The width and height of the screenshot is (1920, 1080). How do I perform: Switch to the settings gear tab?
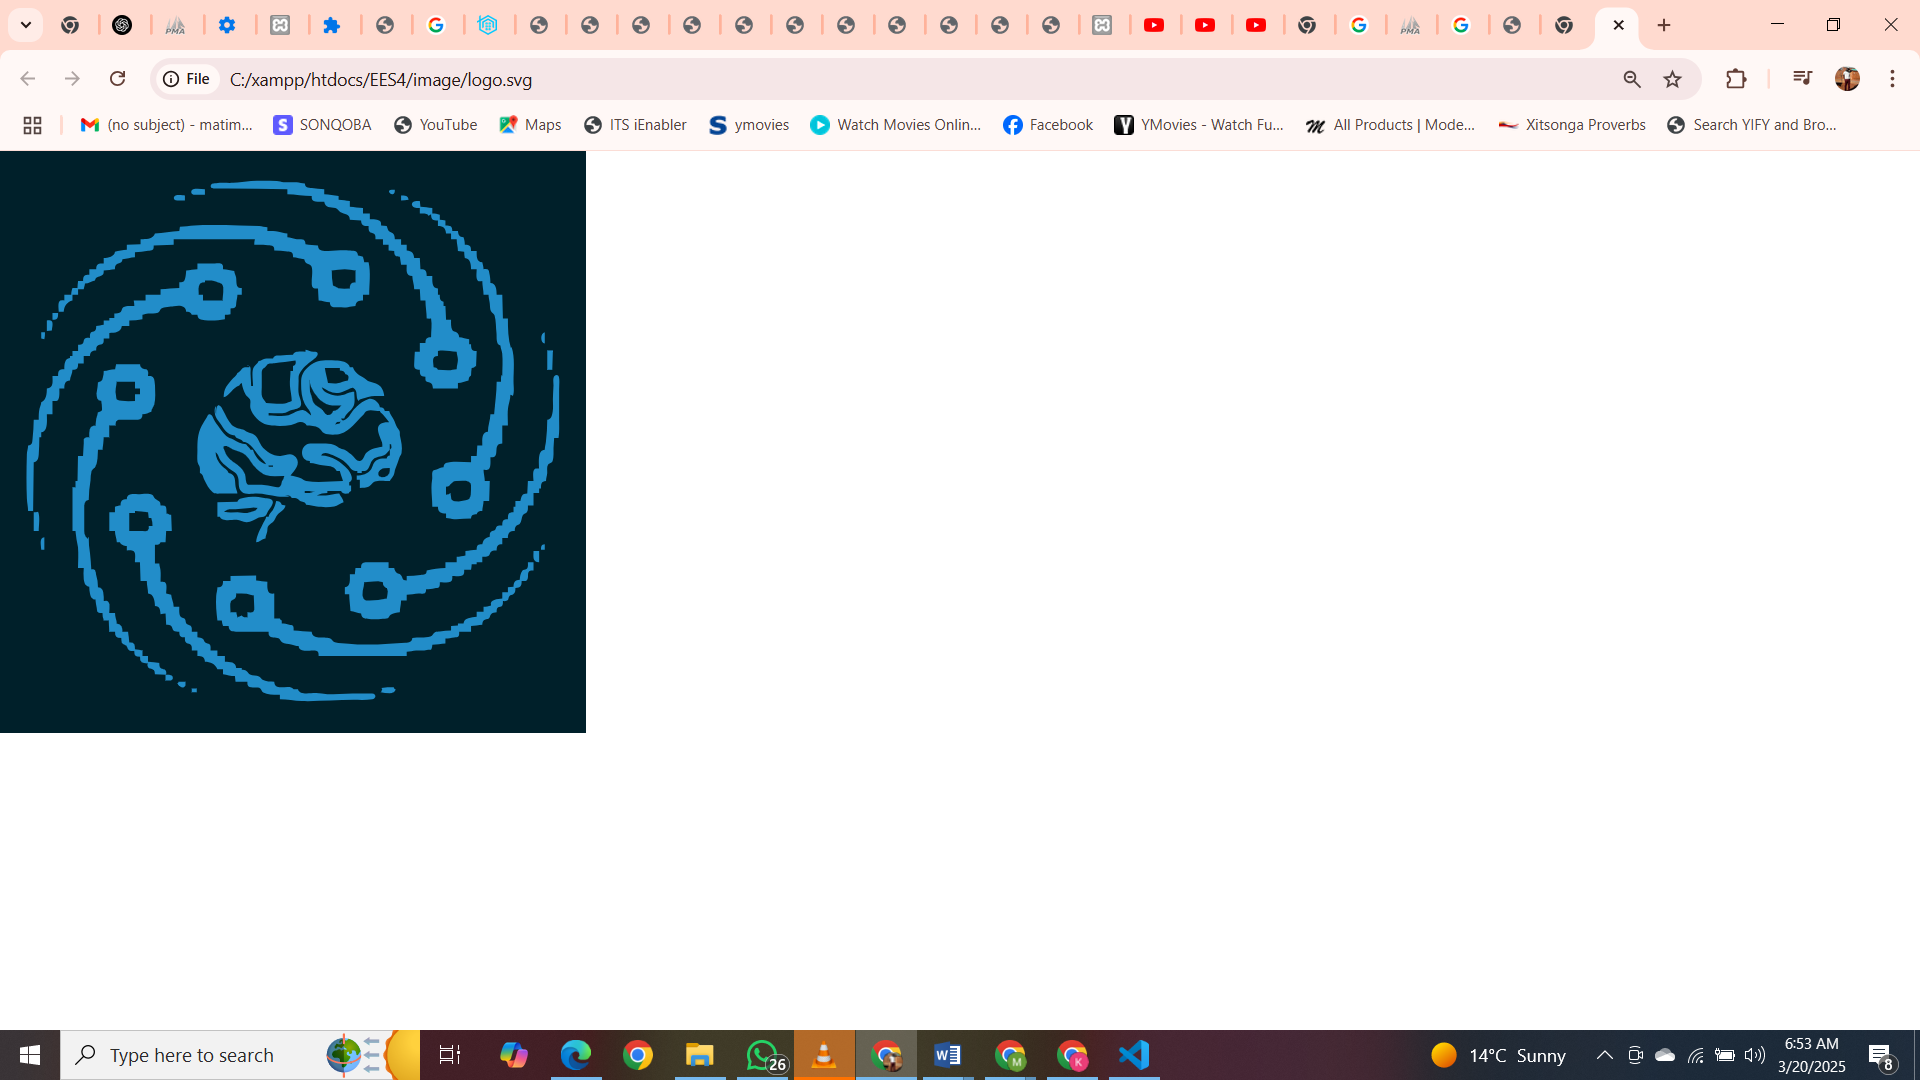(229, 25)
